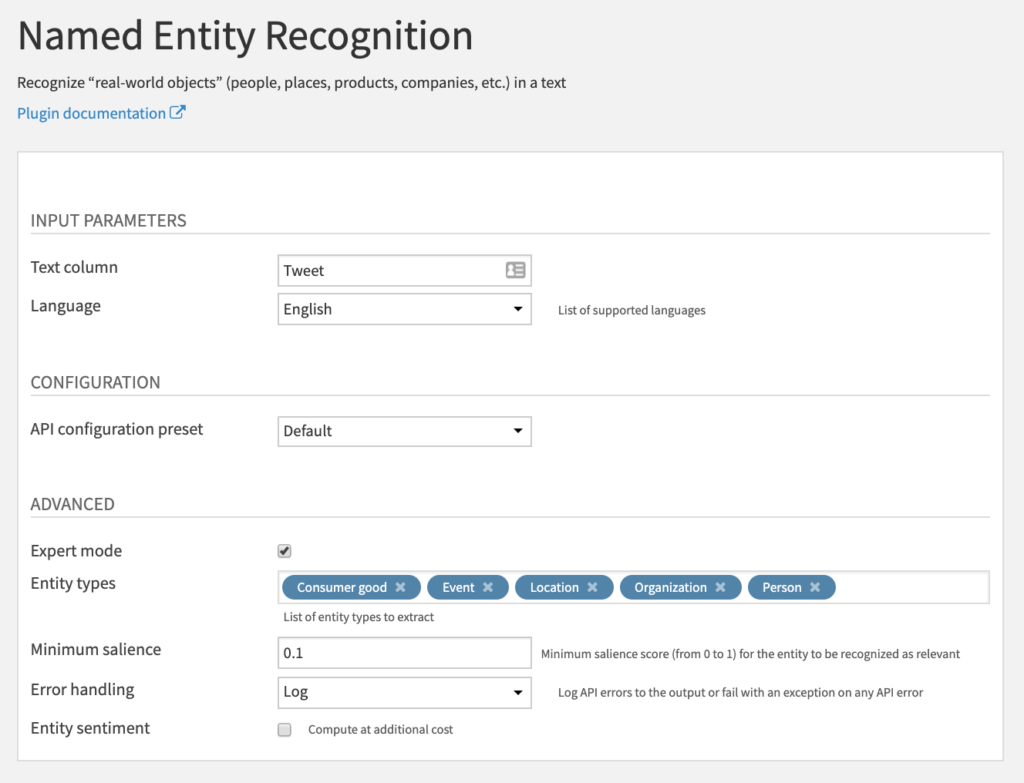Click the Named Entity Recognition heading
Viewport: 1024px width, 783px height.
tap(246, 36)
